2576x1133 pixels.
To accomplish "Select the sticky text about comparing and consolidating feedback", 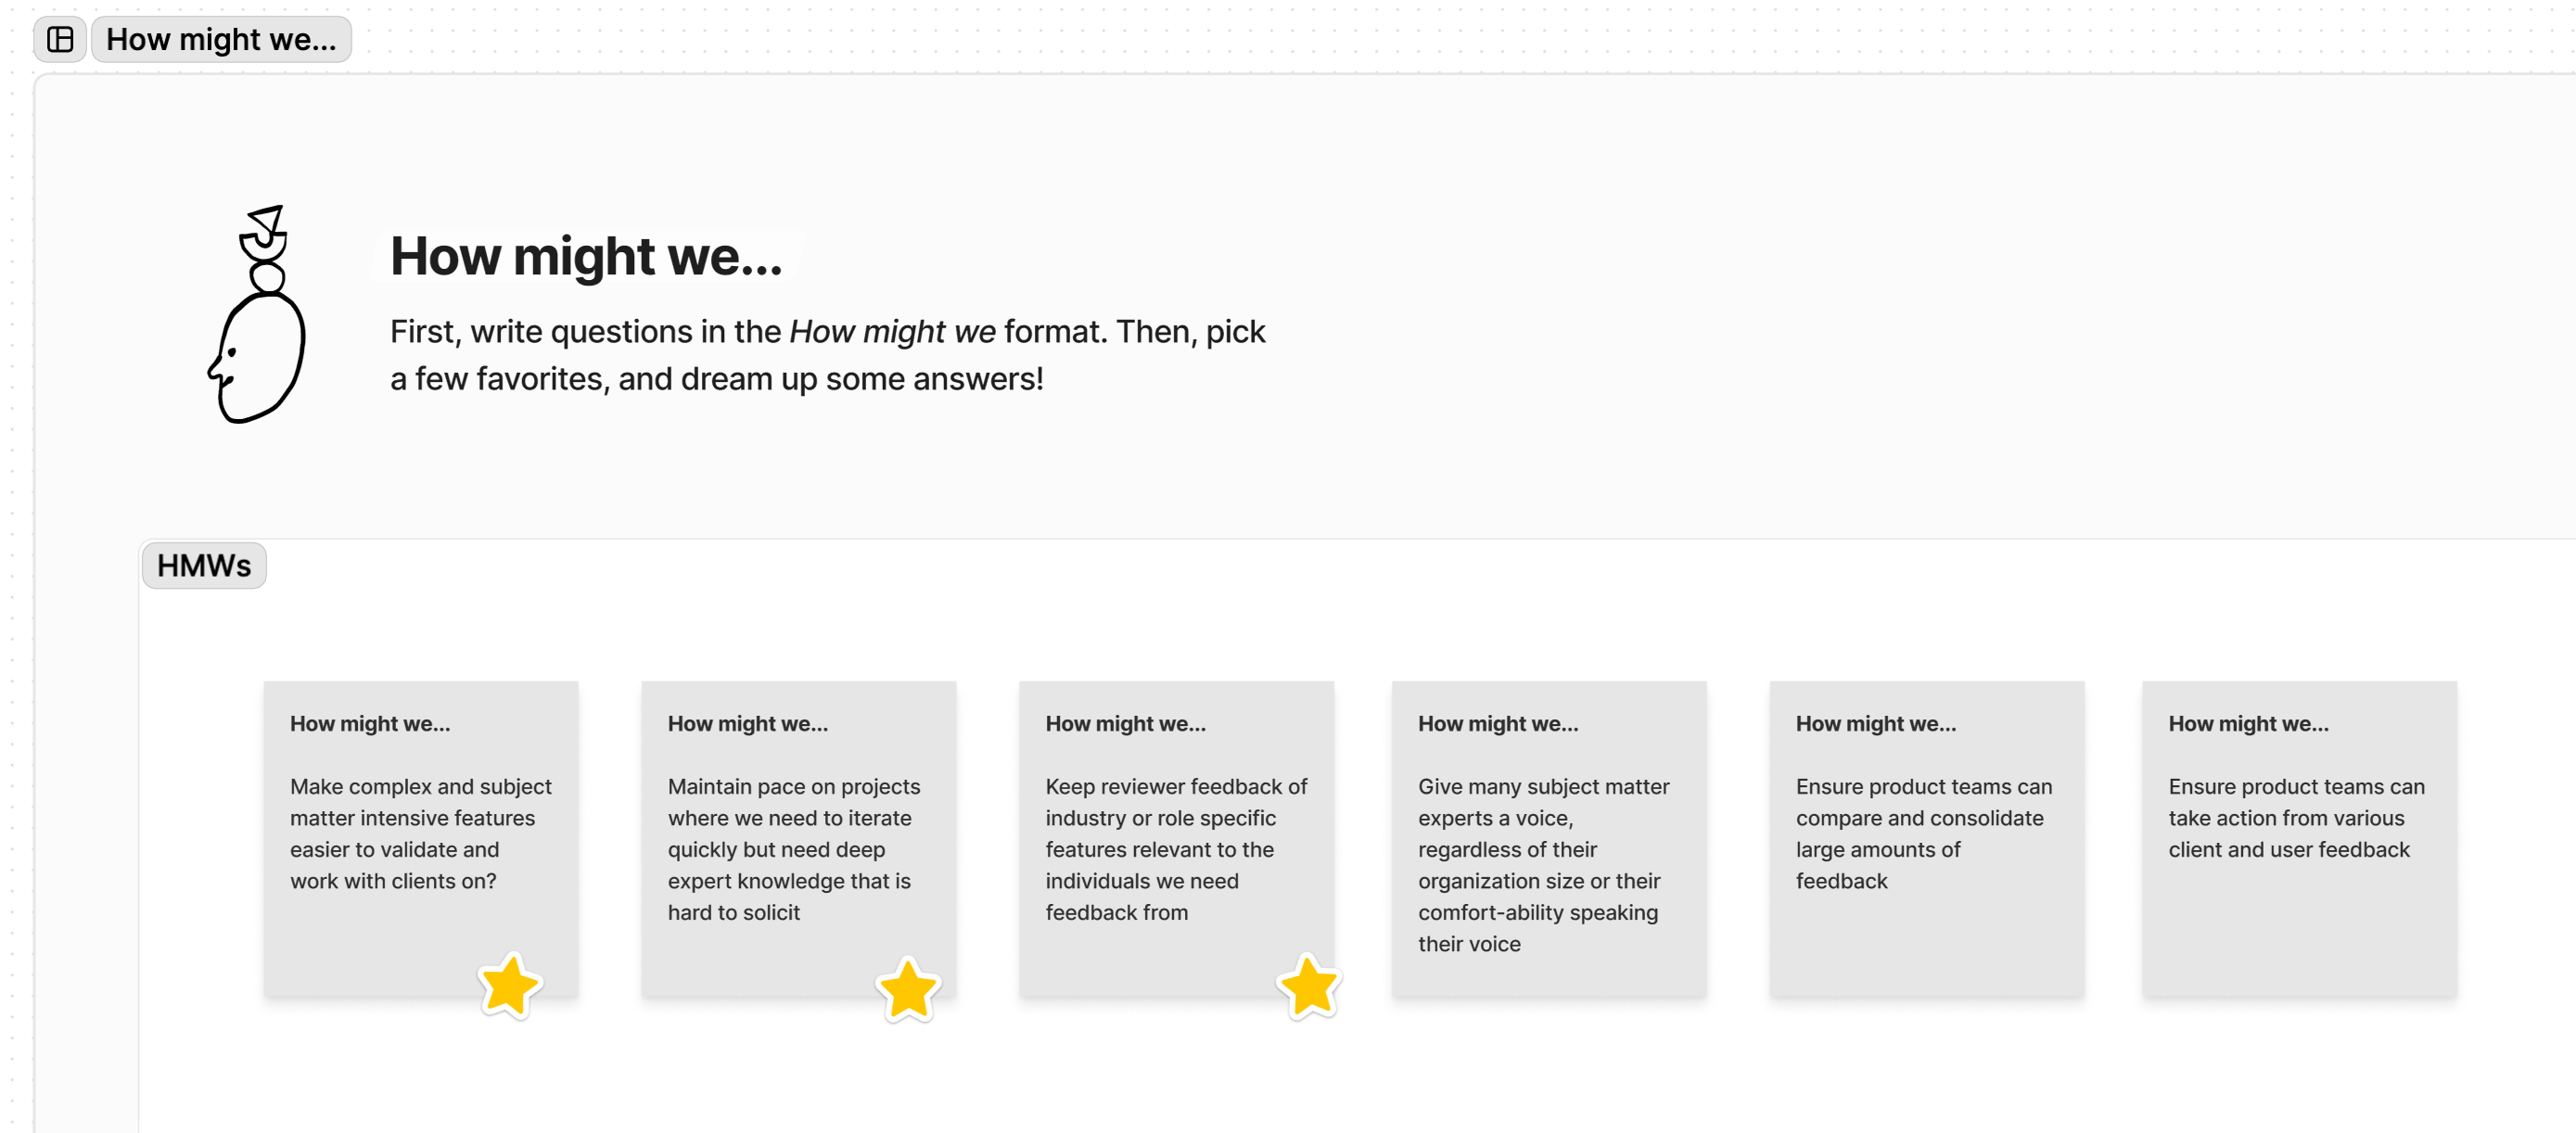I will click(x=1923, y=833).
